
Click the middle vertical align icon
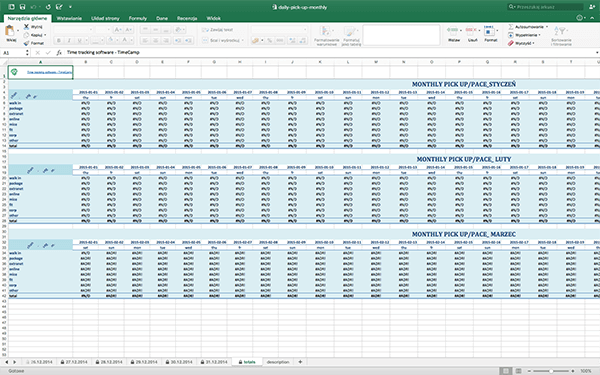(155, 29)
